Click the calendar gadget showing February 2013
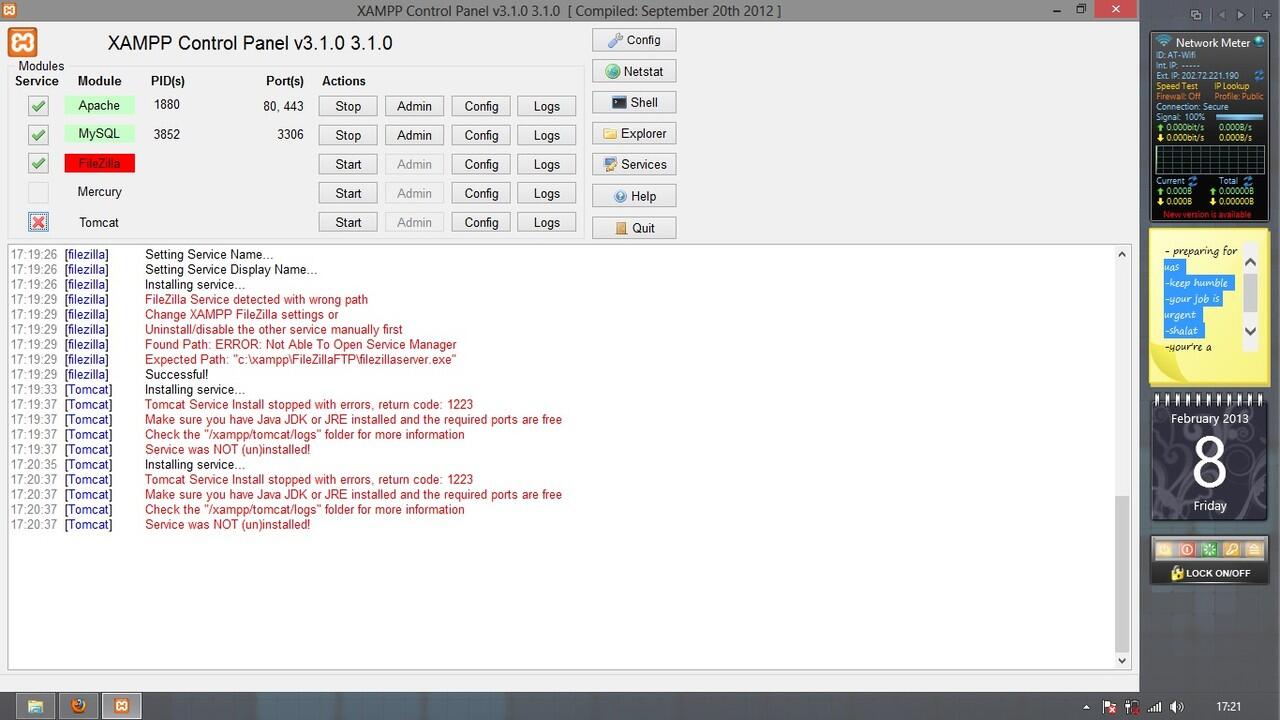This screenshot has height=720, width=1280. pos(1210,457)
